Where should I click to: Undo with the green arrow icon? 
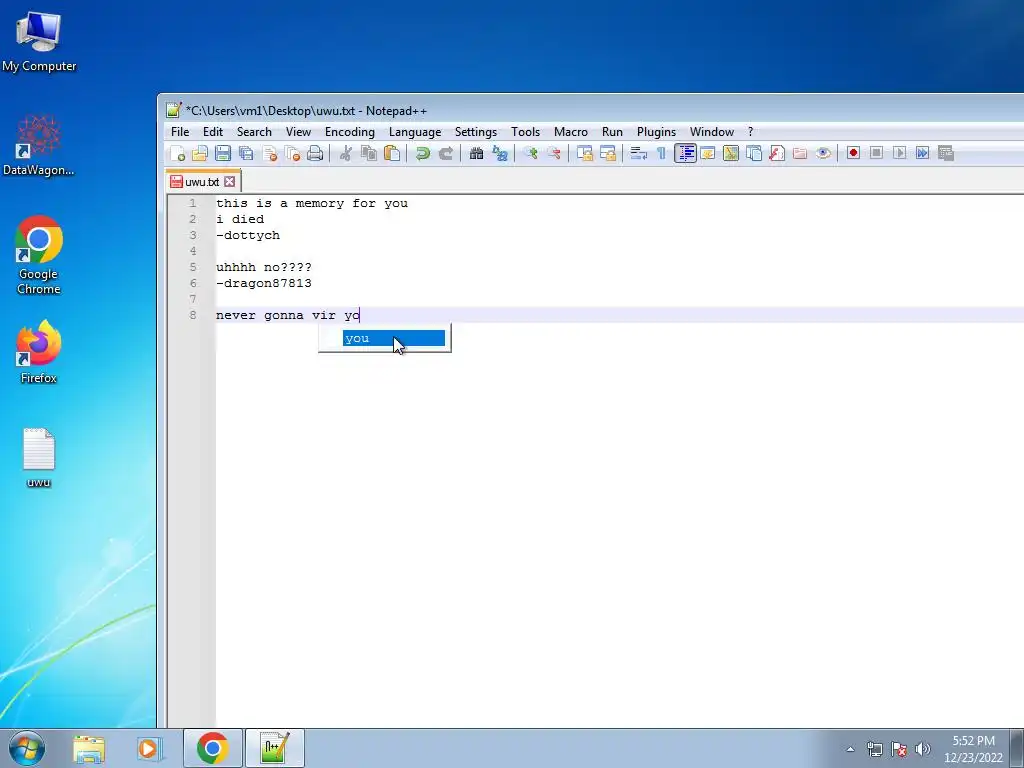(423, 153)
